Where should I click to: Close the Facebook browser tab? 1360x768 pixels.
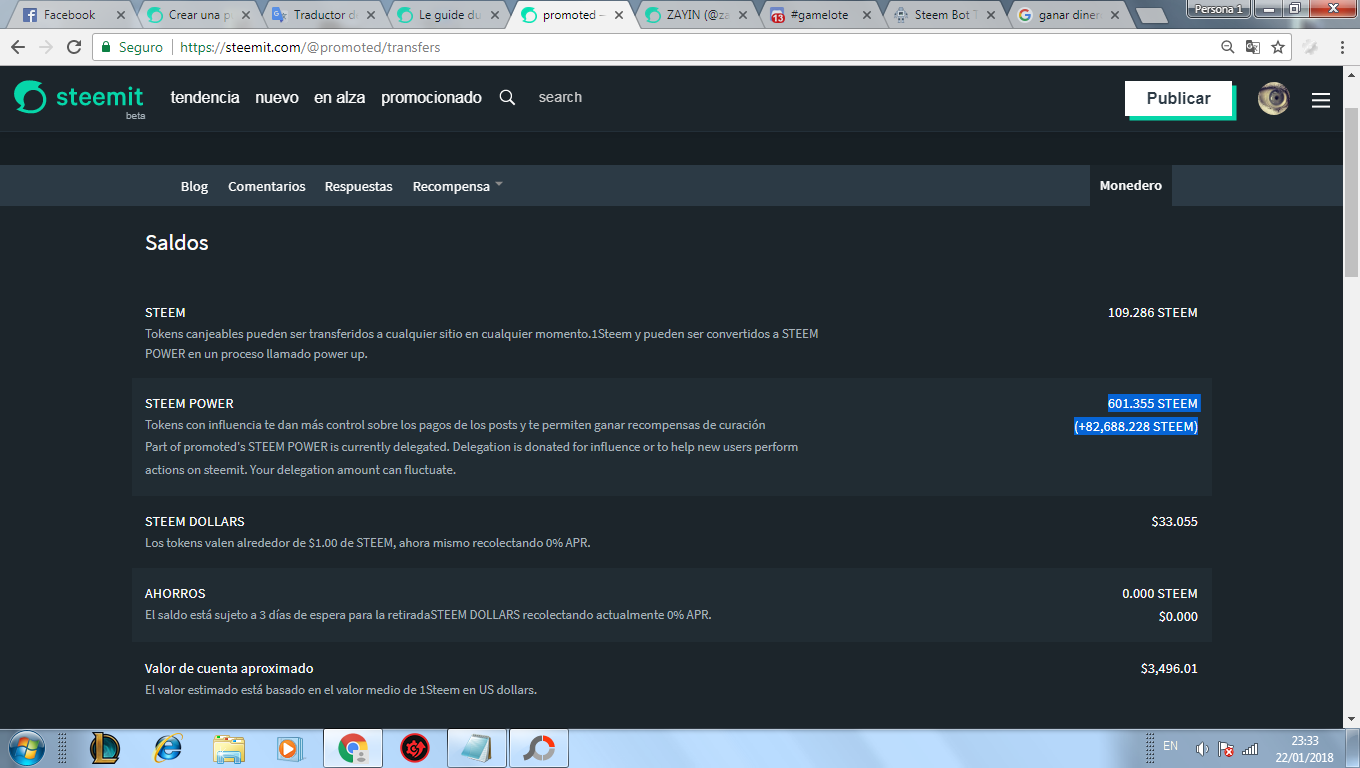click(x=121, y=15)
